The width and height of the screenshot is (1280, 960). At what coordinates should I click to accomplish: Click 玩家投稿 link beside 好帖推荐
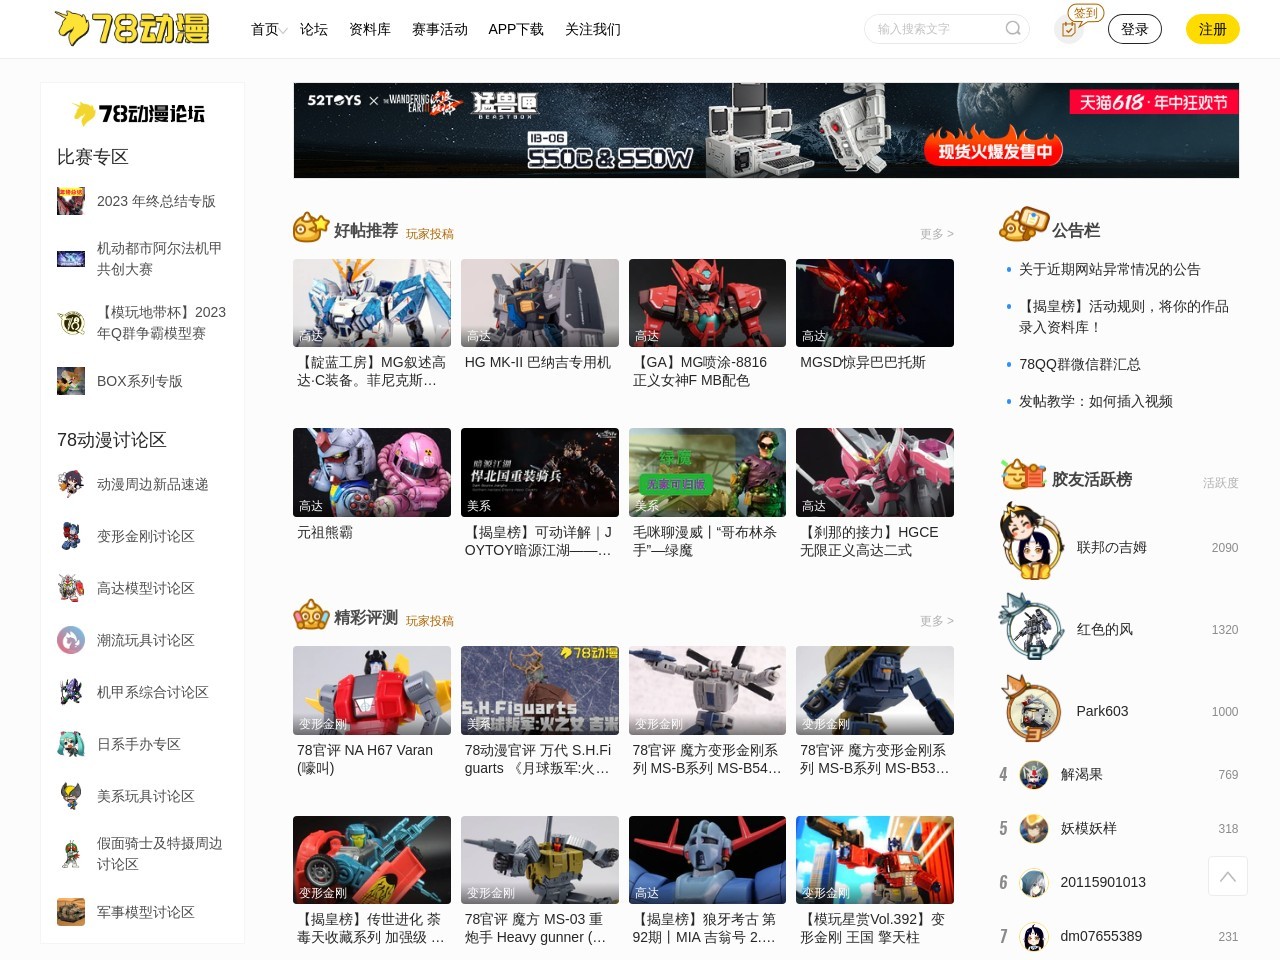point(430,234)
